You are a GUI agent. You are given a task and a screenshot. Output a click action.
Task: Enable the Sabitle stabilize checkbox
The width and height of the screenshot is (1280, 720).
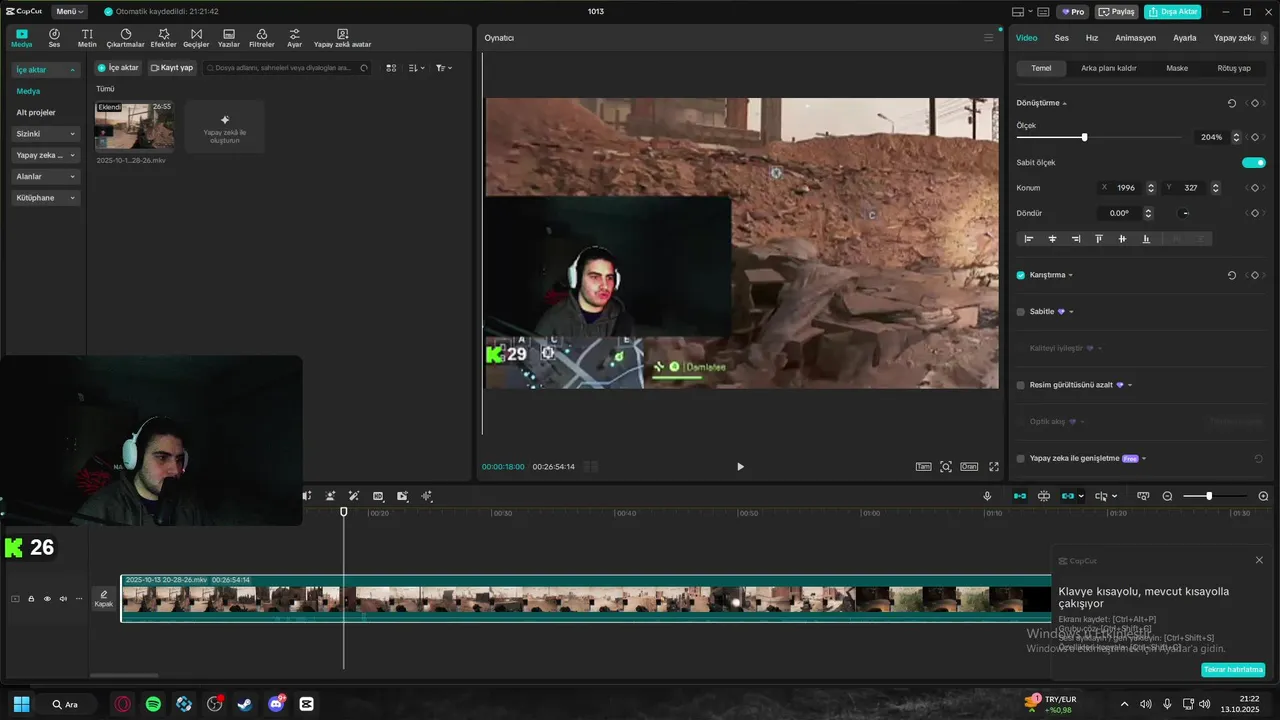coord(1021,312)
